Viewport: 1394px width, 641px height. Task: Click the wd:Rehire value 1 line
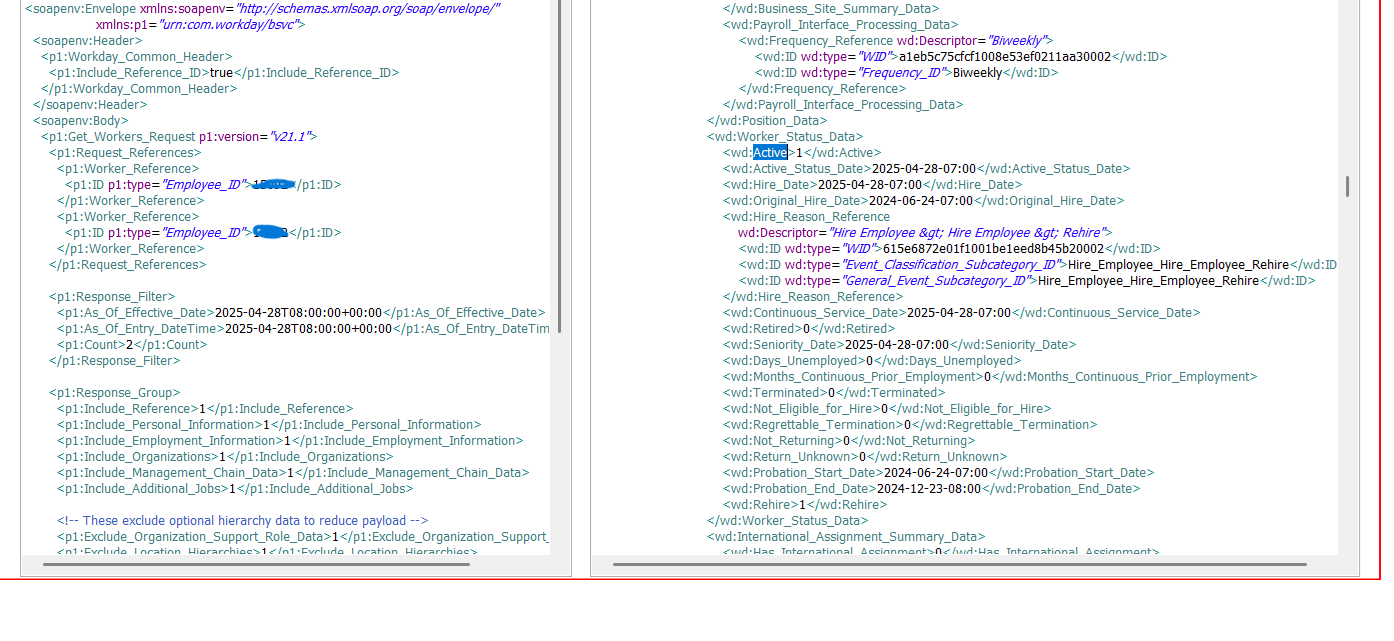click(805, 504)
